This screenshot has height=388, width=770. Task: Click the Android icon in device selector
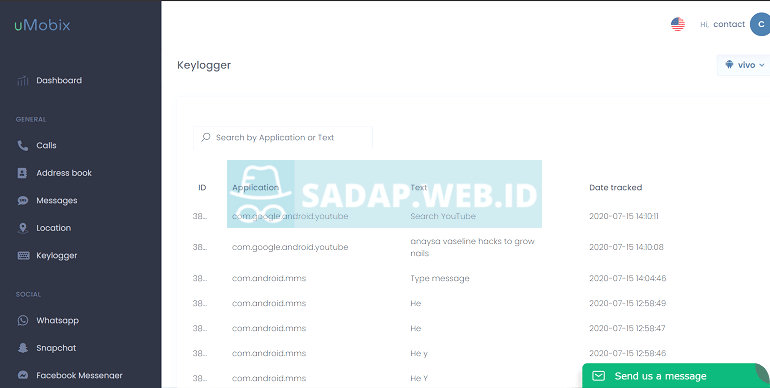(x=729, y=64)
